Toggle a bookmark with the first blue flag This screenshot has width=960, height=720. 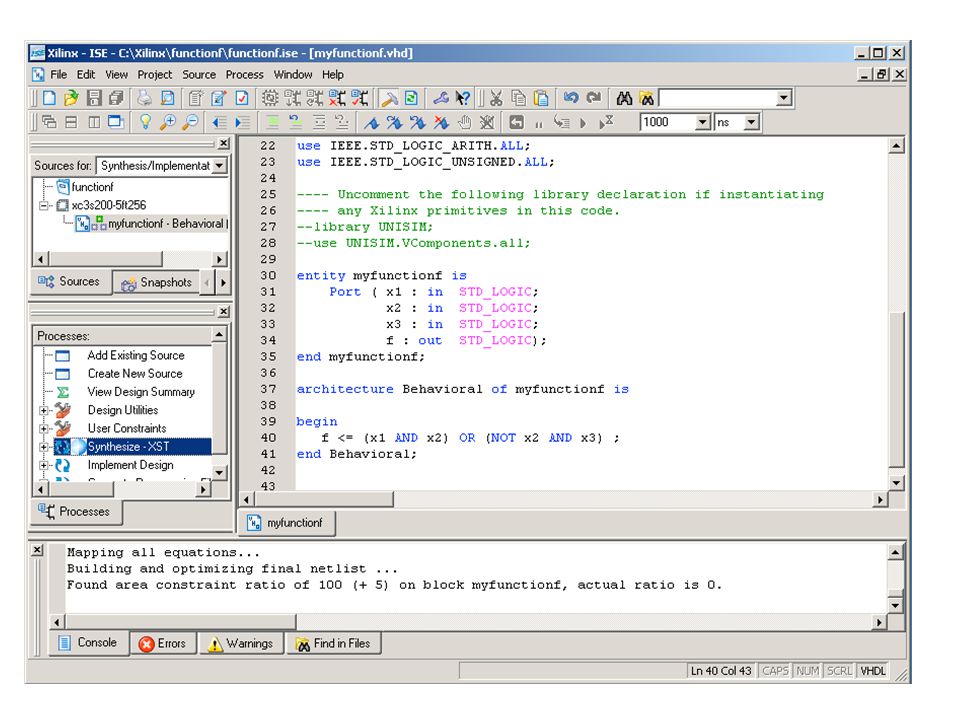click(371, 122)
